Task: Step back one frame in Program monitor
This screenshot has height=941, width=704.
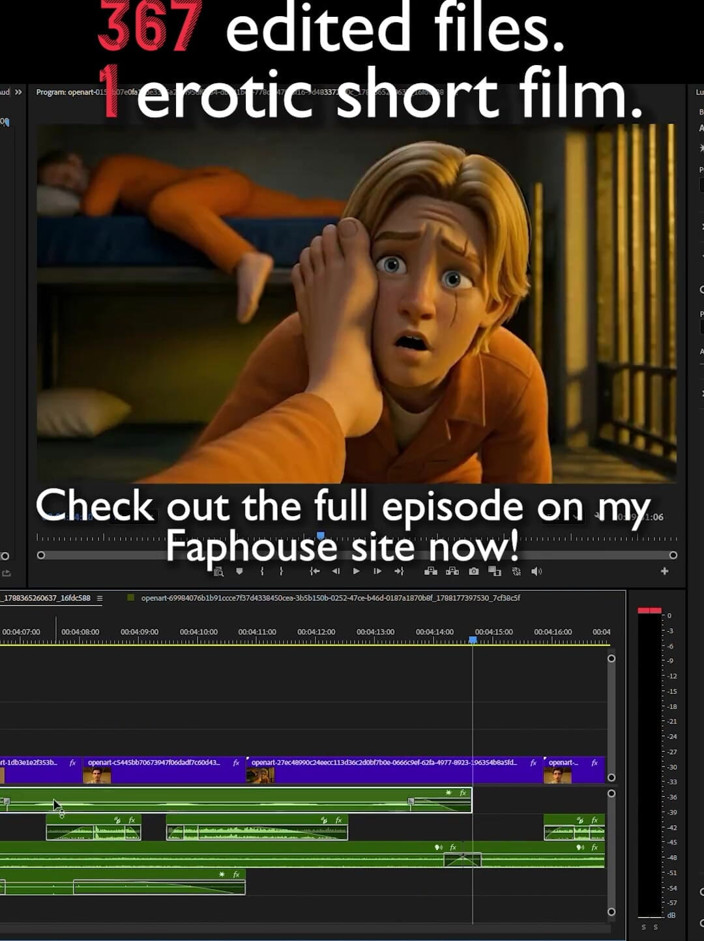Action: (336, 571)
